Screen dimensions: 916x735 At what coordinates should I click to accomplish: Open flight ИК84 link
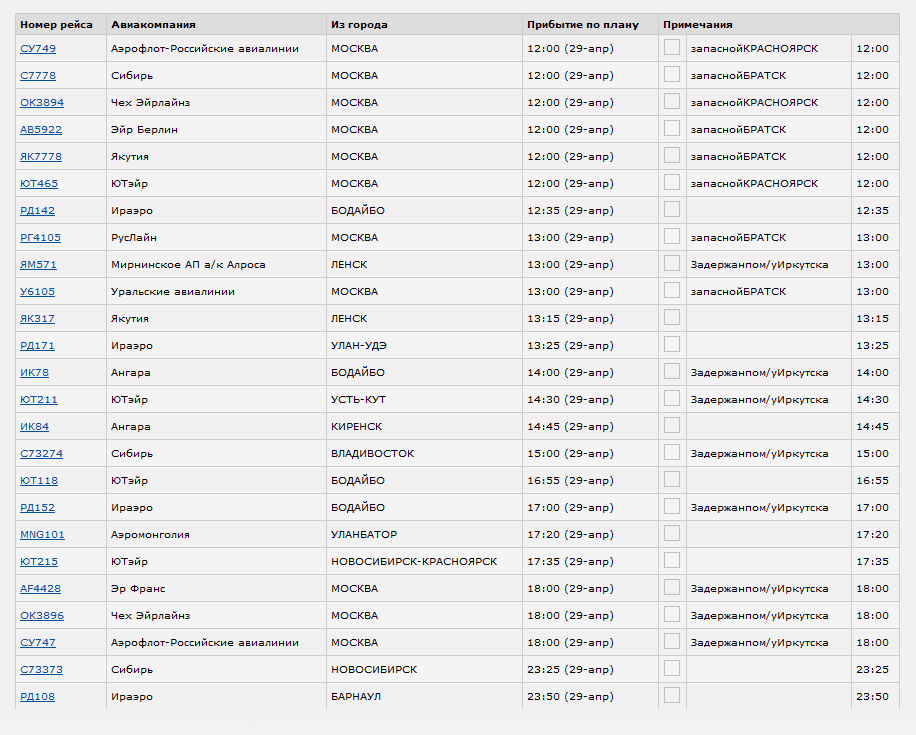pyautogui.click(x=34, y=427)
